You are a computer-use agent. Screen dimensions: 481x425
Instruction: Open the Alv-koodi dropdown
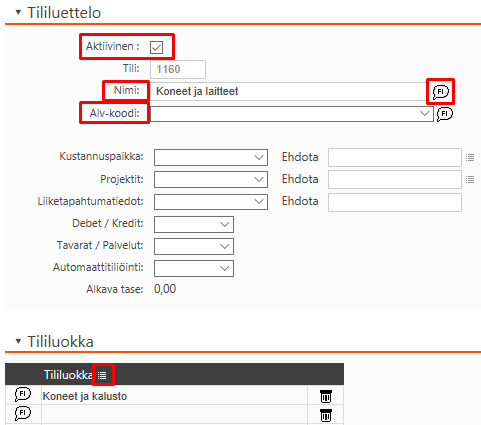tap(292, 114)
